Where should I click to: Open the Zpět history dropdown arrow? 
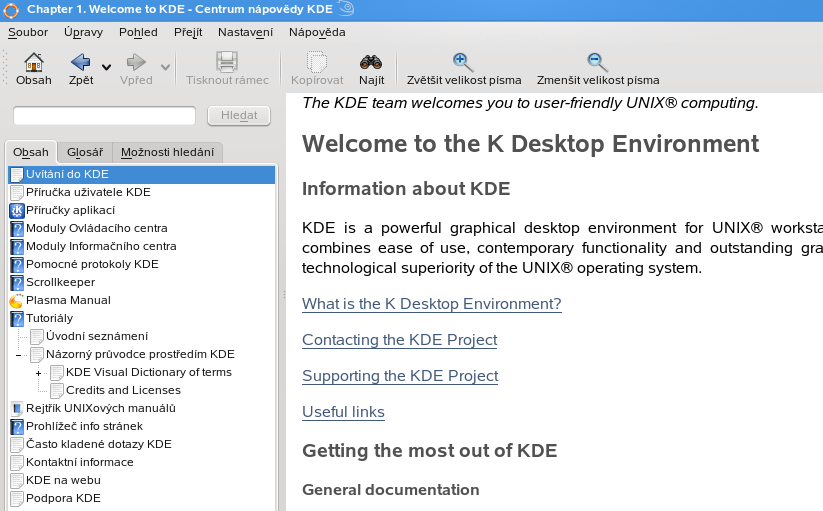tap(106, 68)
